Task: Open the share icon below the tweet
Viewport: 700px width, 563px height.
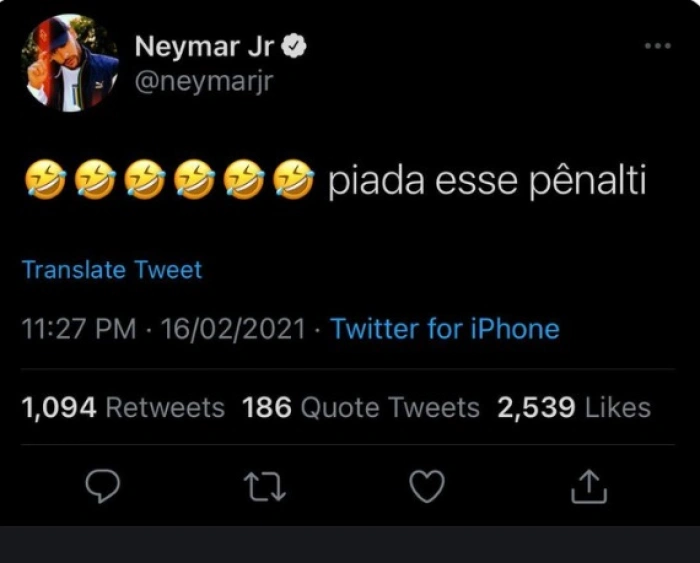Action: pyautogui.click(x=589, y=486)
